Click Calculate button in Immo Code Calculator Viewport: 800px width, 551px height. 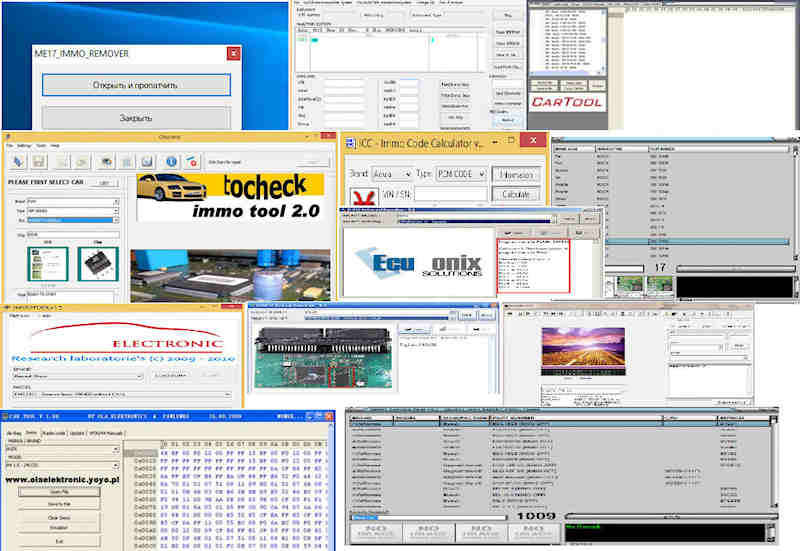click(x=516, y=194)
